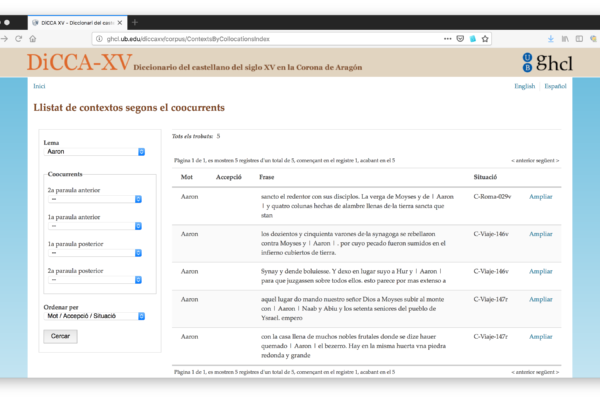The height and width of the screenshot is (400, 600).
Task: Go to the Inici link
Action: point(39,87)
